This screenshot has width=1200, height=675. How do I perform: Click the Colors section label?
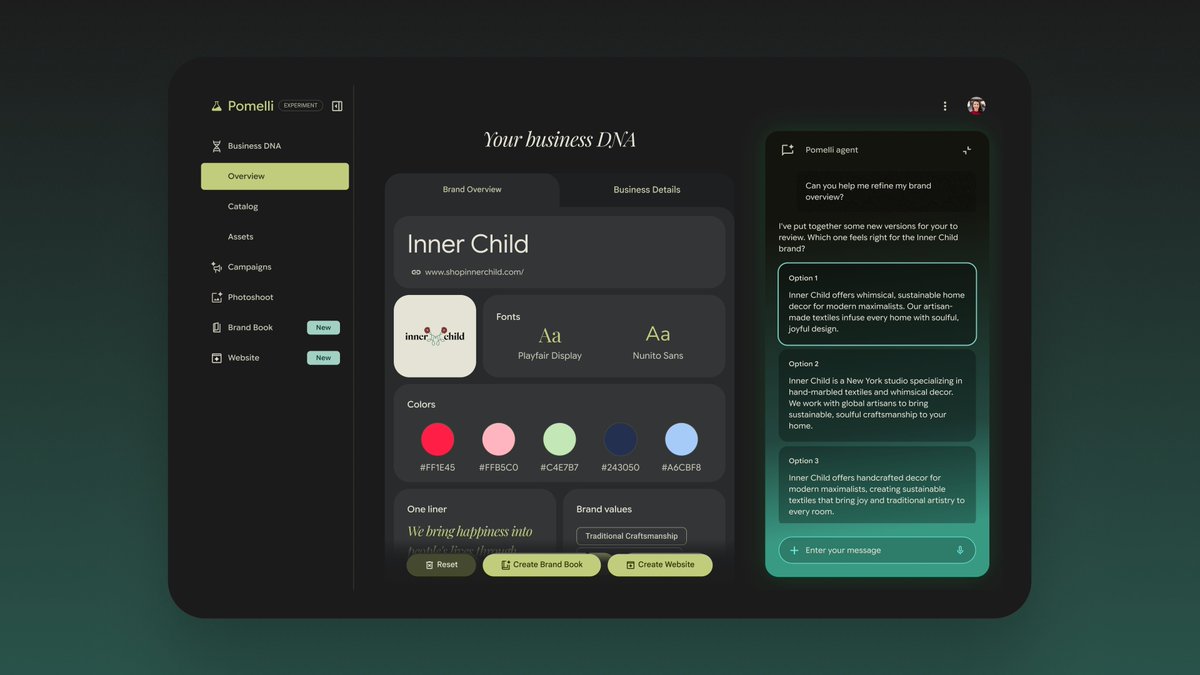click(x=421, y=405)
